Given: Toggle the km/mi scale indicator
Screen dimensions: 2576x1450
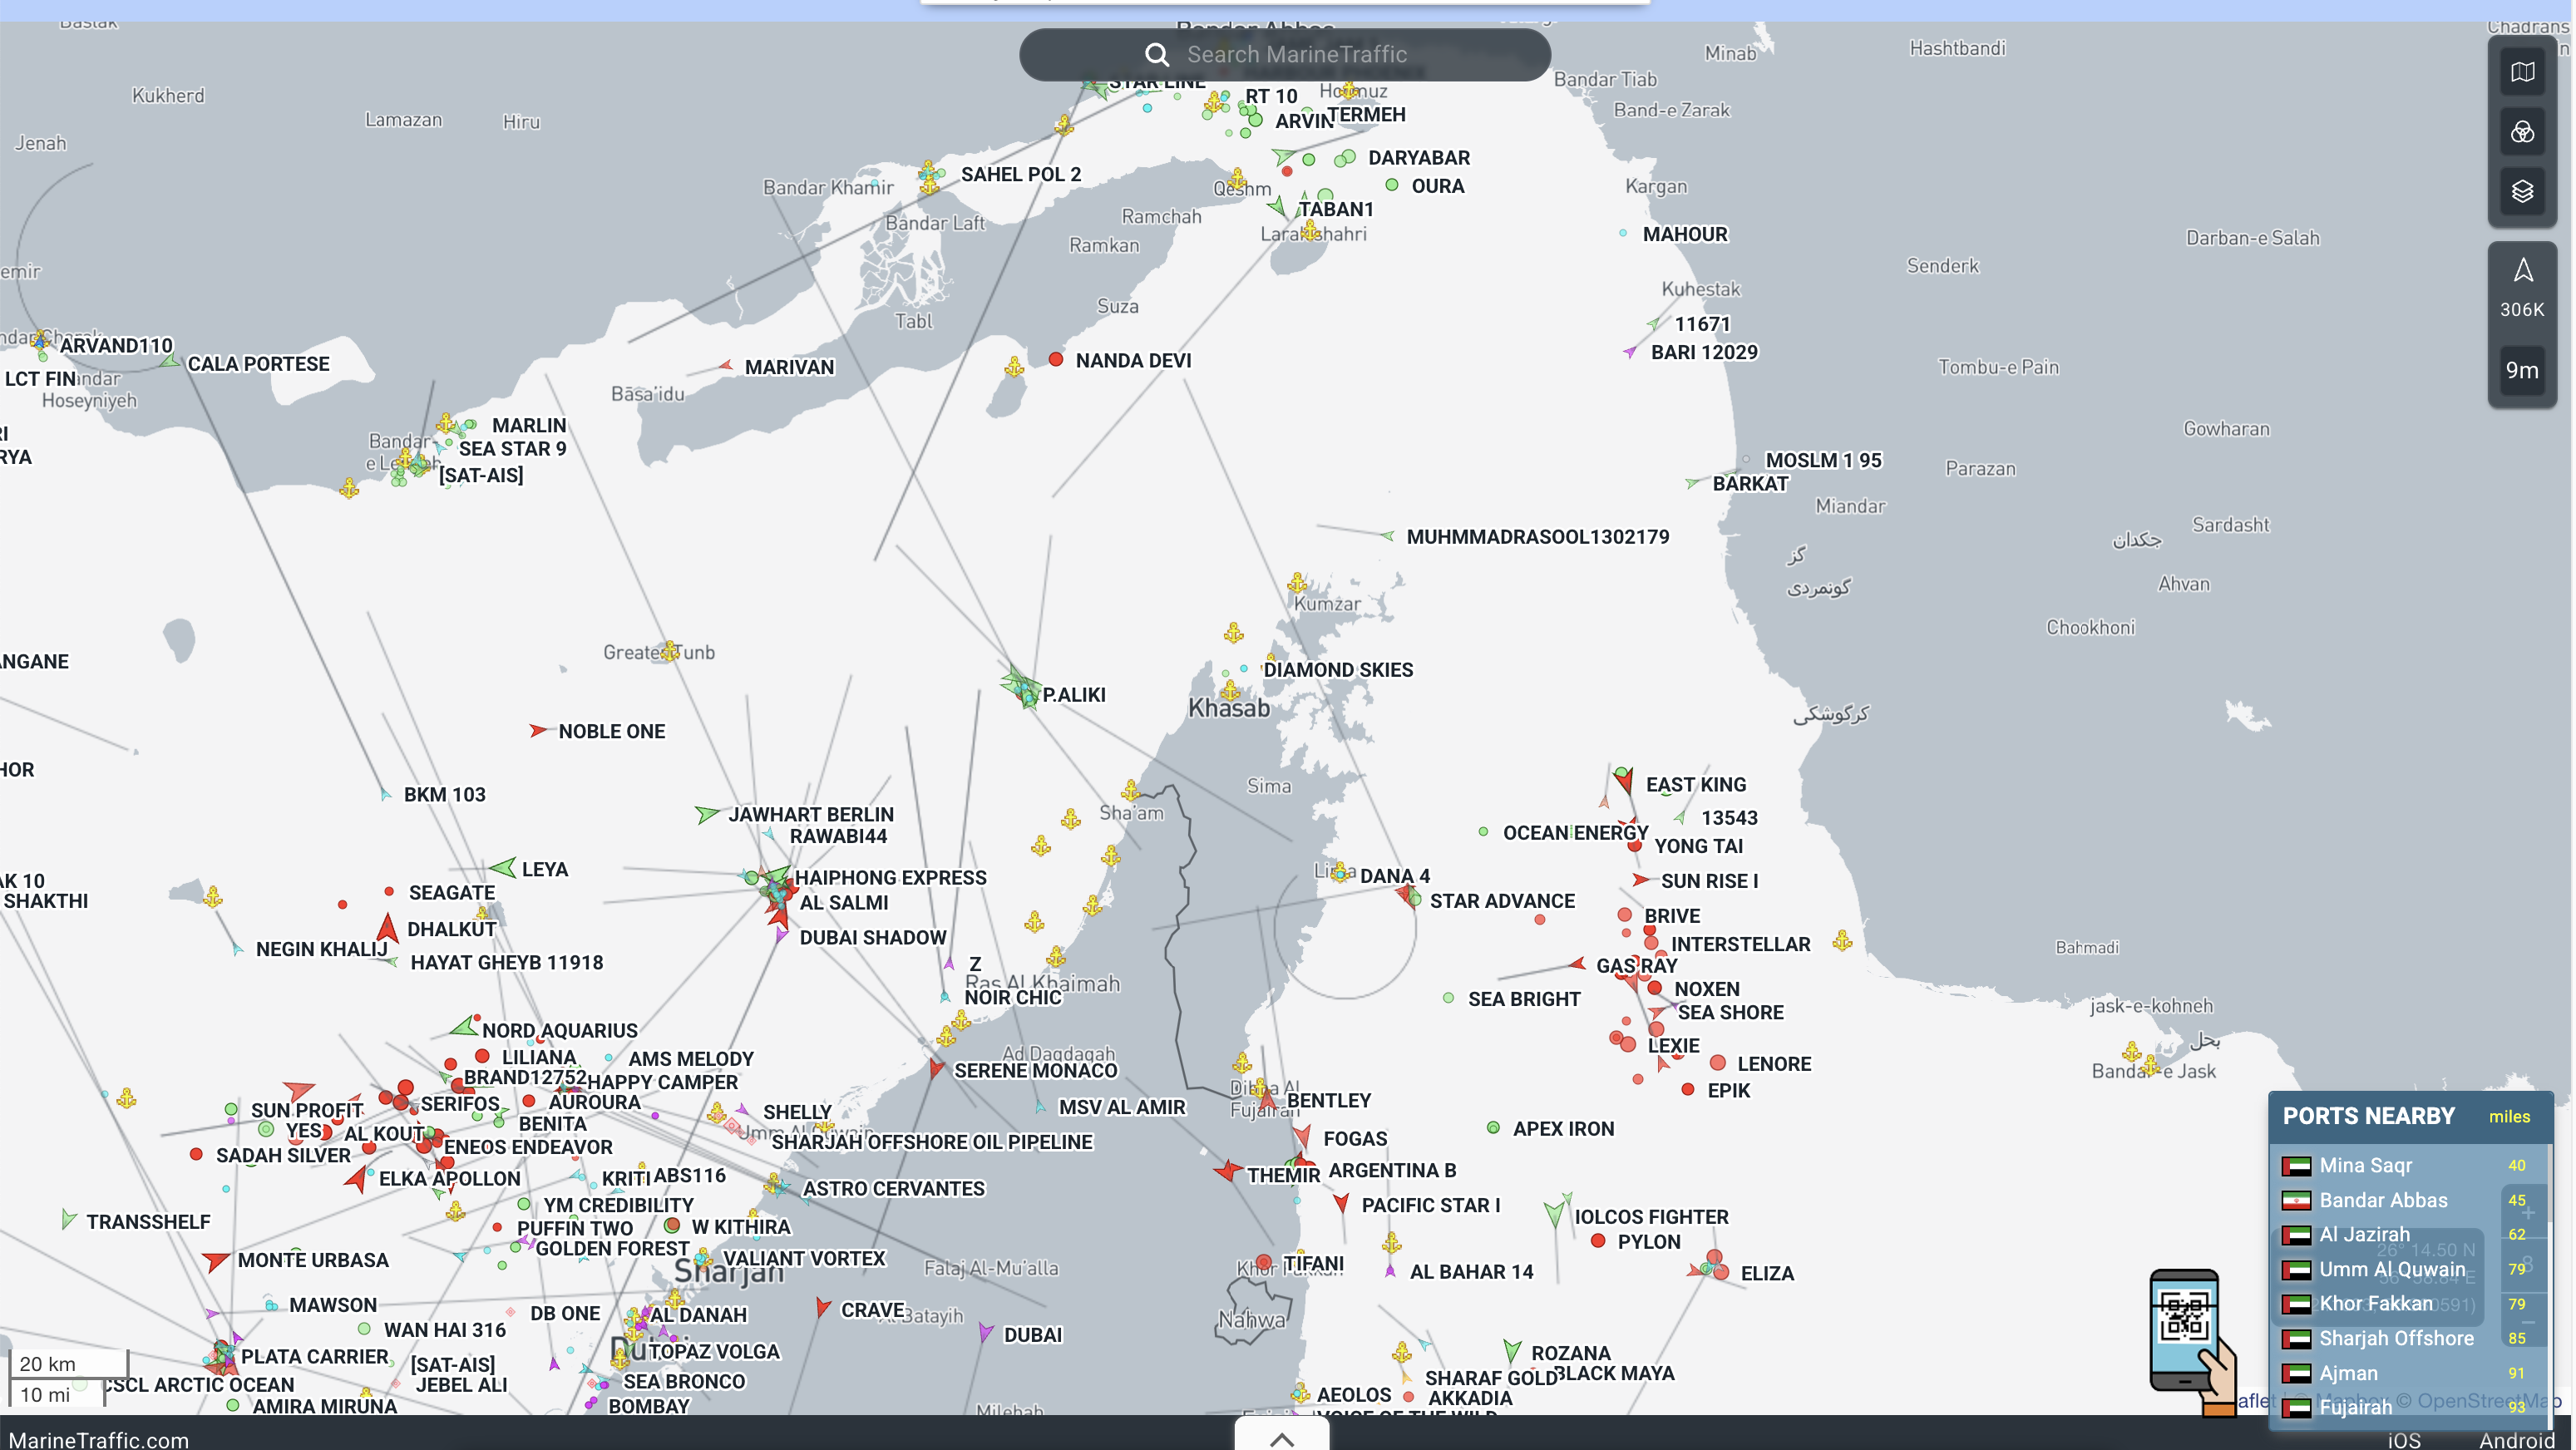Looking at the screenshot, I should pos(68,1378).
